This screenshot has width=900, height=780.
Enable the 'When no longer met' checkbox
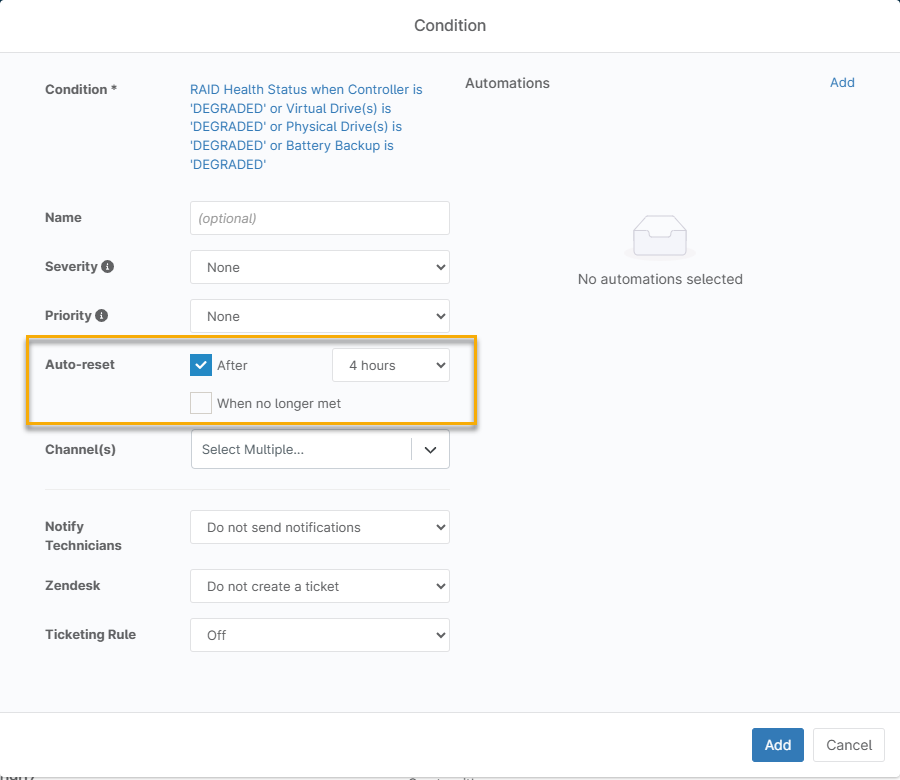tap(201, 404)
